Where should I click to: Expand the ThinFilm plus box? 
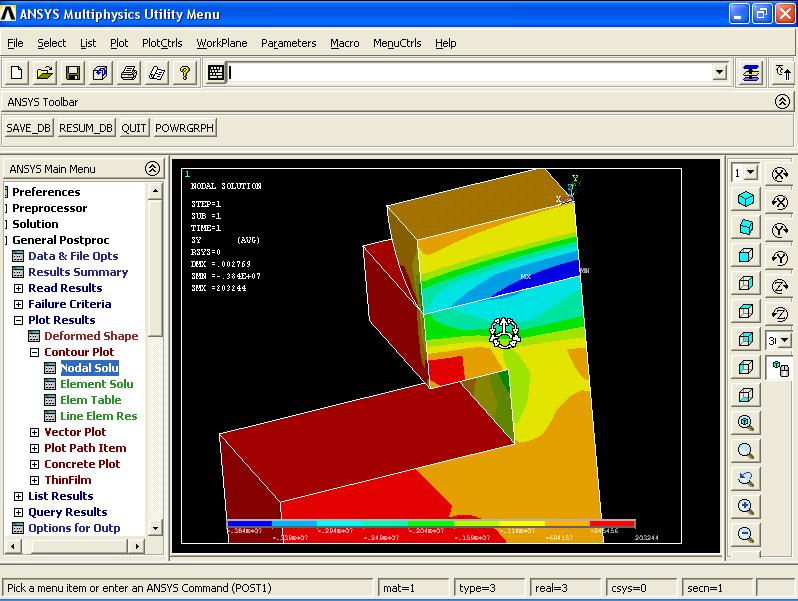click(34, 480)
